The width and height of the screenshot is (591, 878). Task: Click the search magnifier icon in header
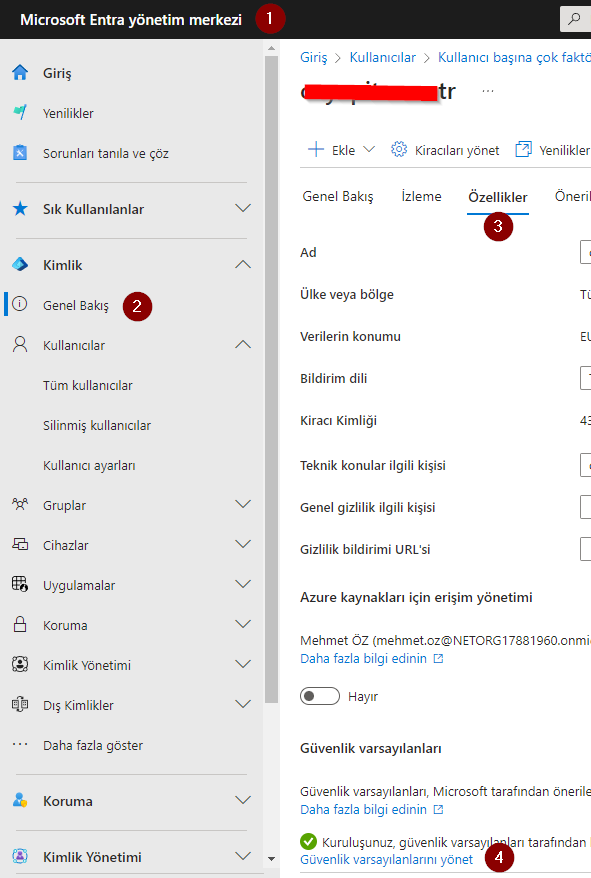coord(574,19)
